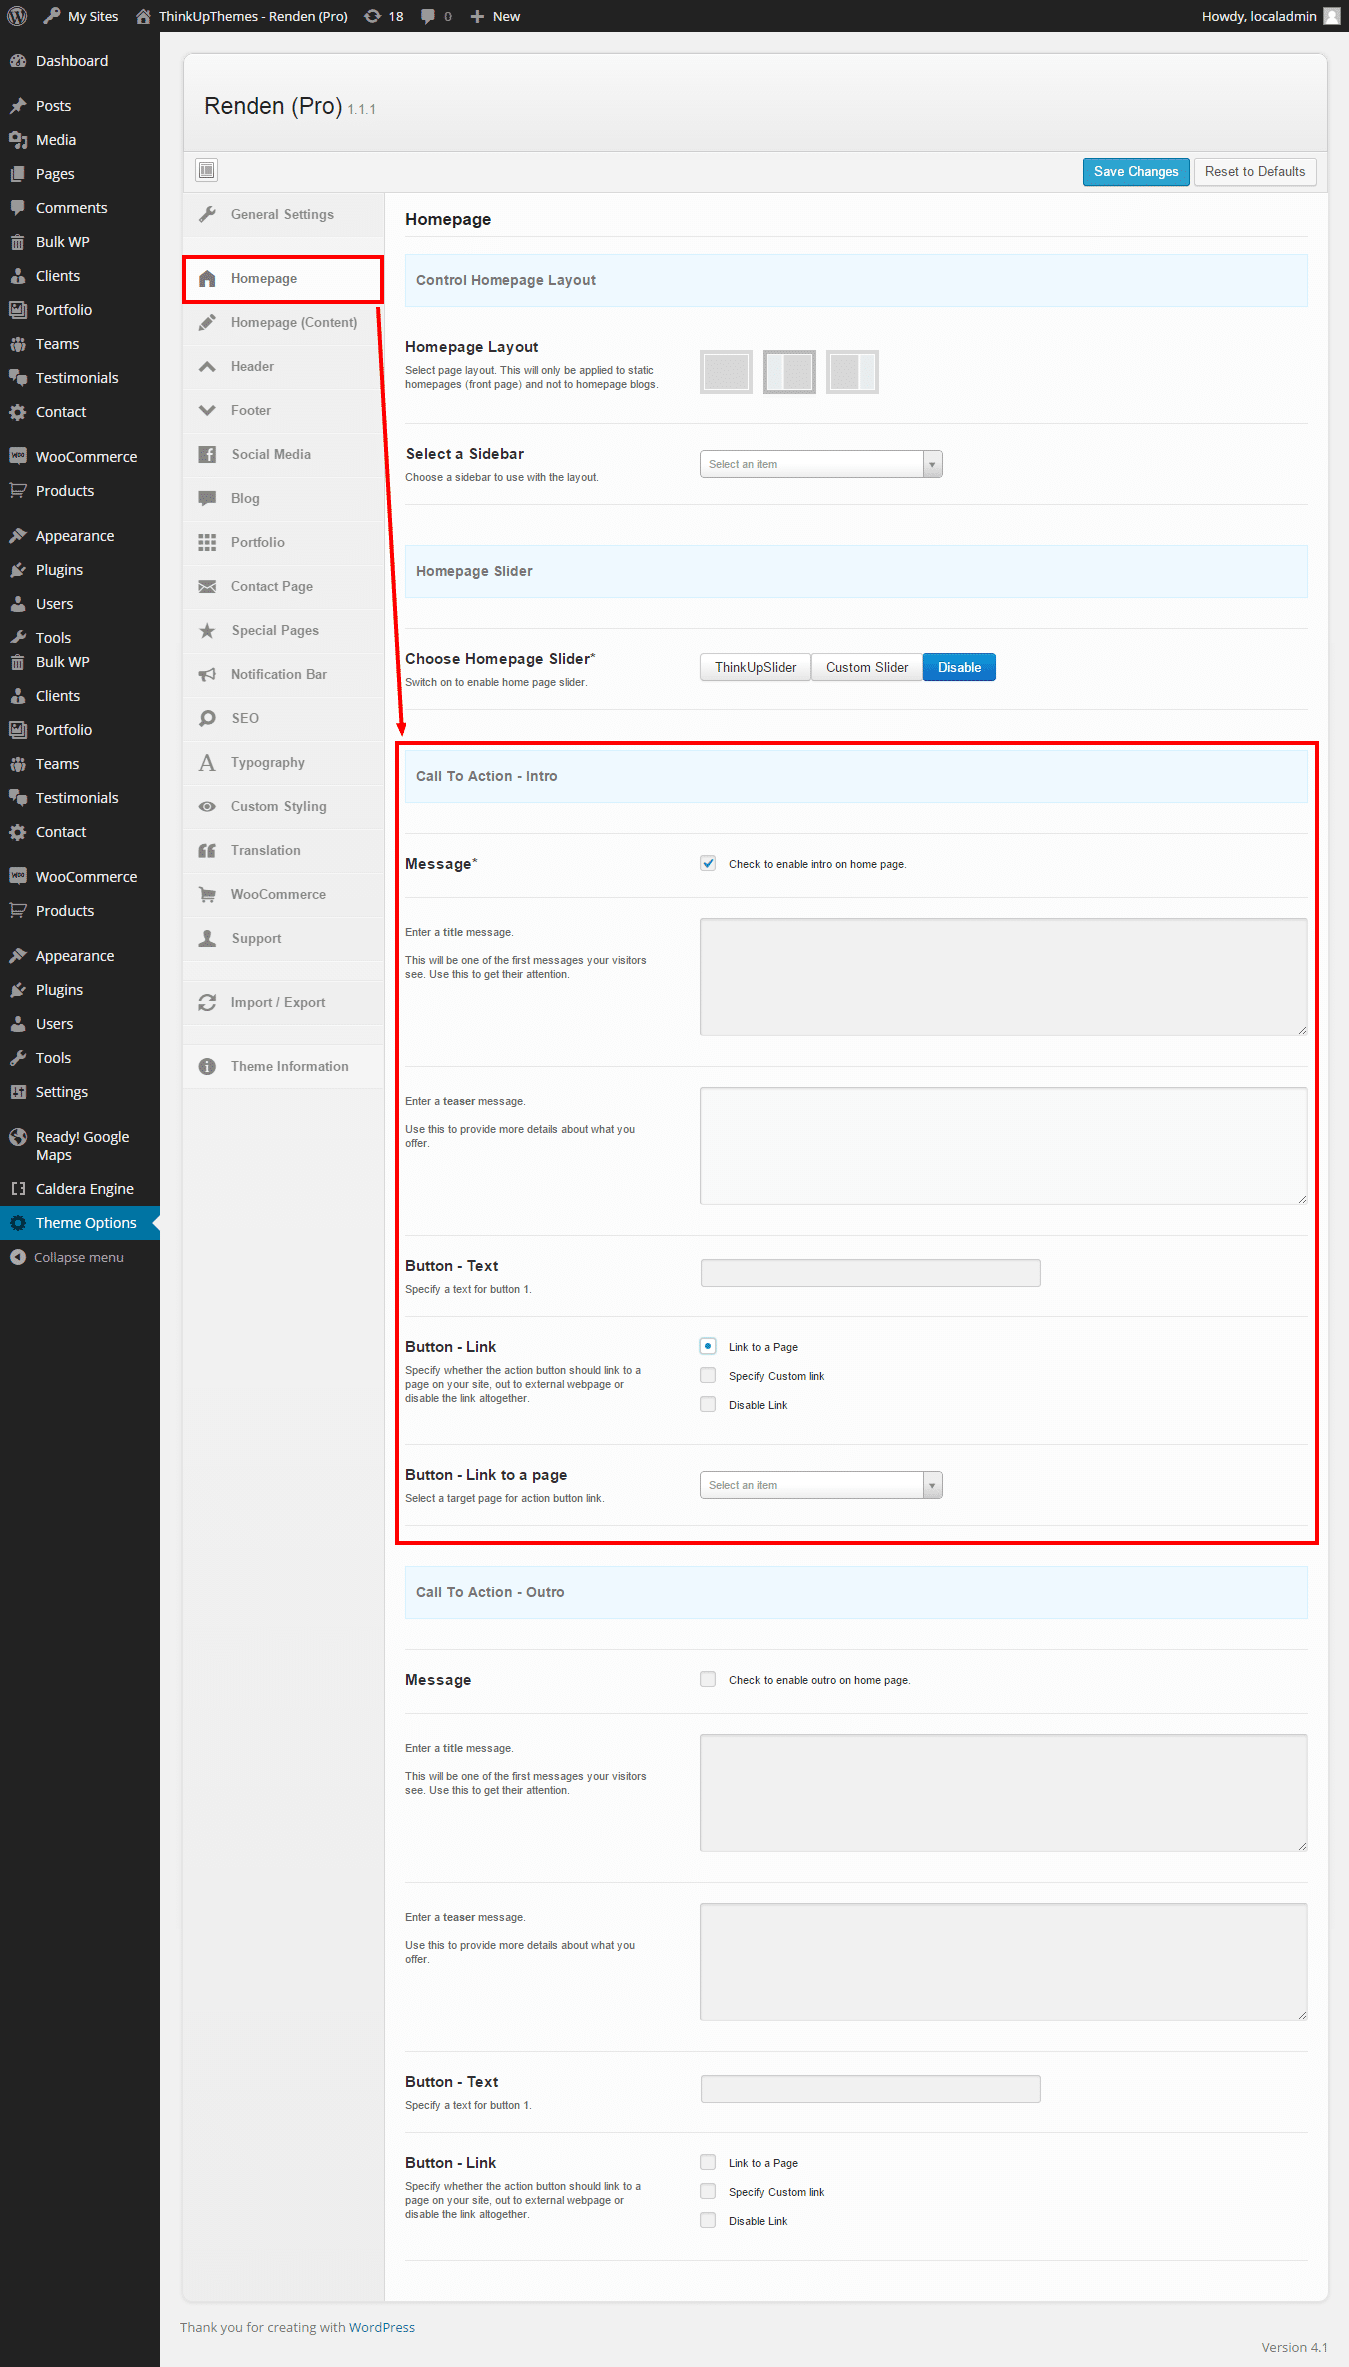Focus the intro Button - Text field
This screenshot has width=1349, height=2367.
871,1273
